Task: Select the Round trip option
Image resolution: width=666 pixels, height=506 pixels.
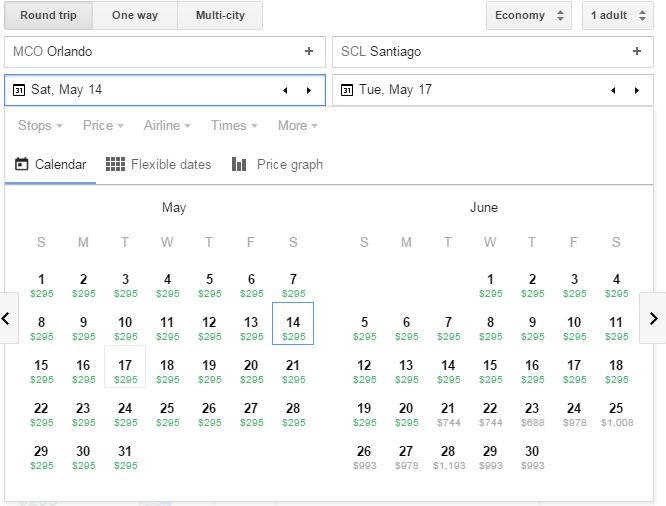Action: 48,16
